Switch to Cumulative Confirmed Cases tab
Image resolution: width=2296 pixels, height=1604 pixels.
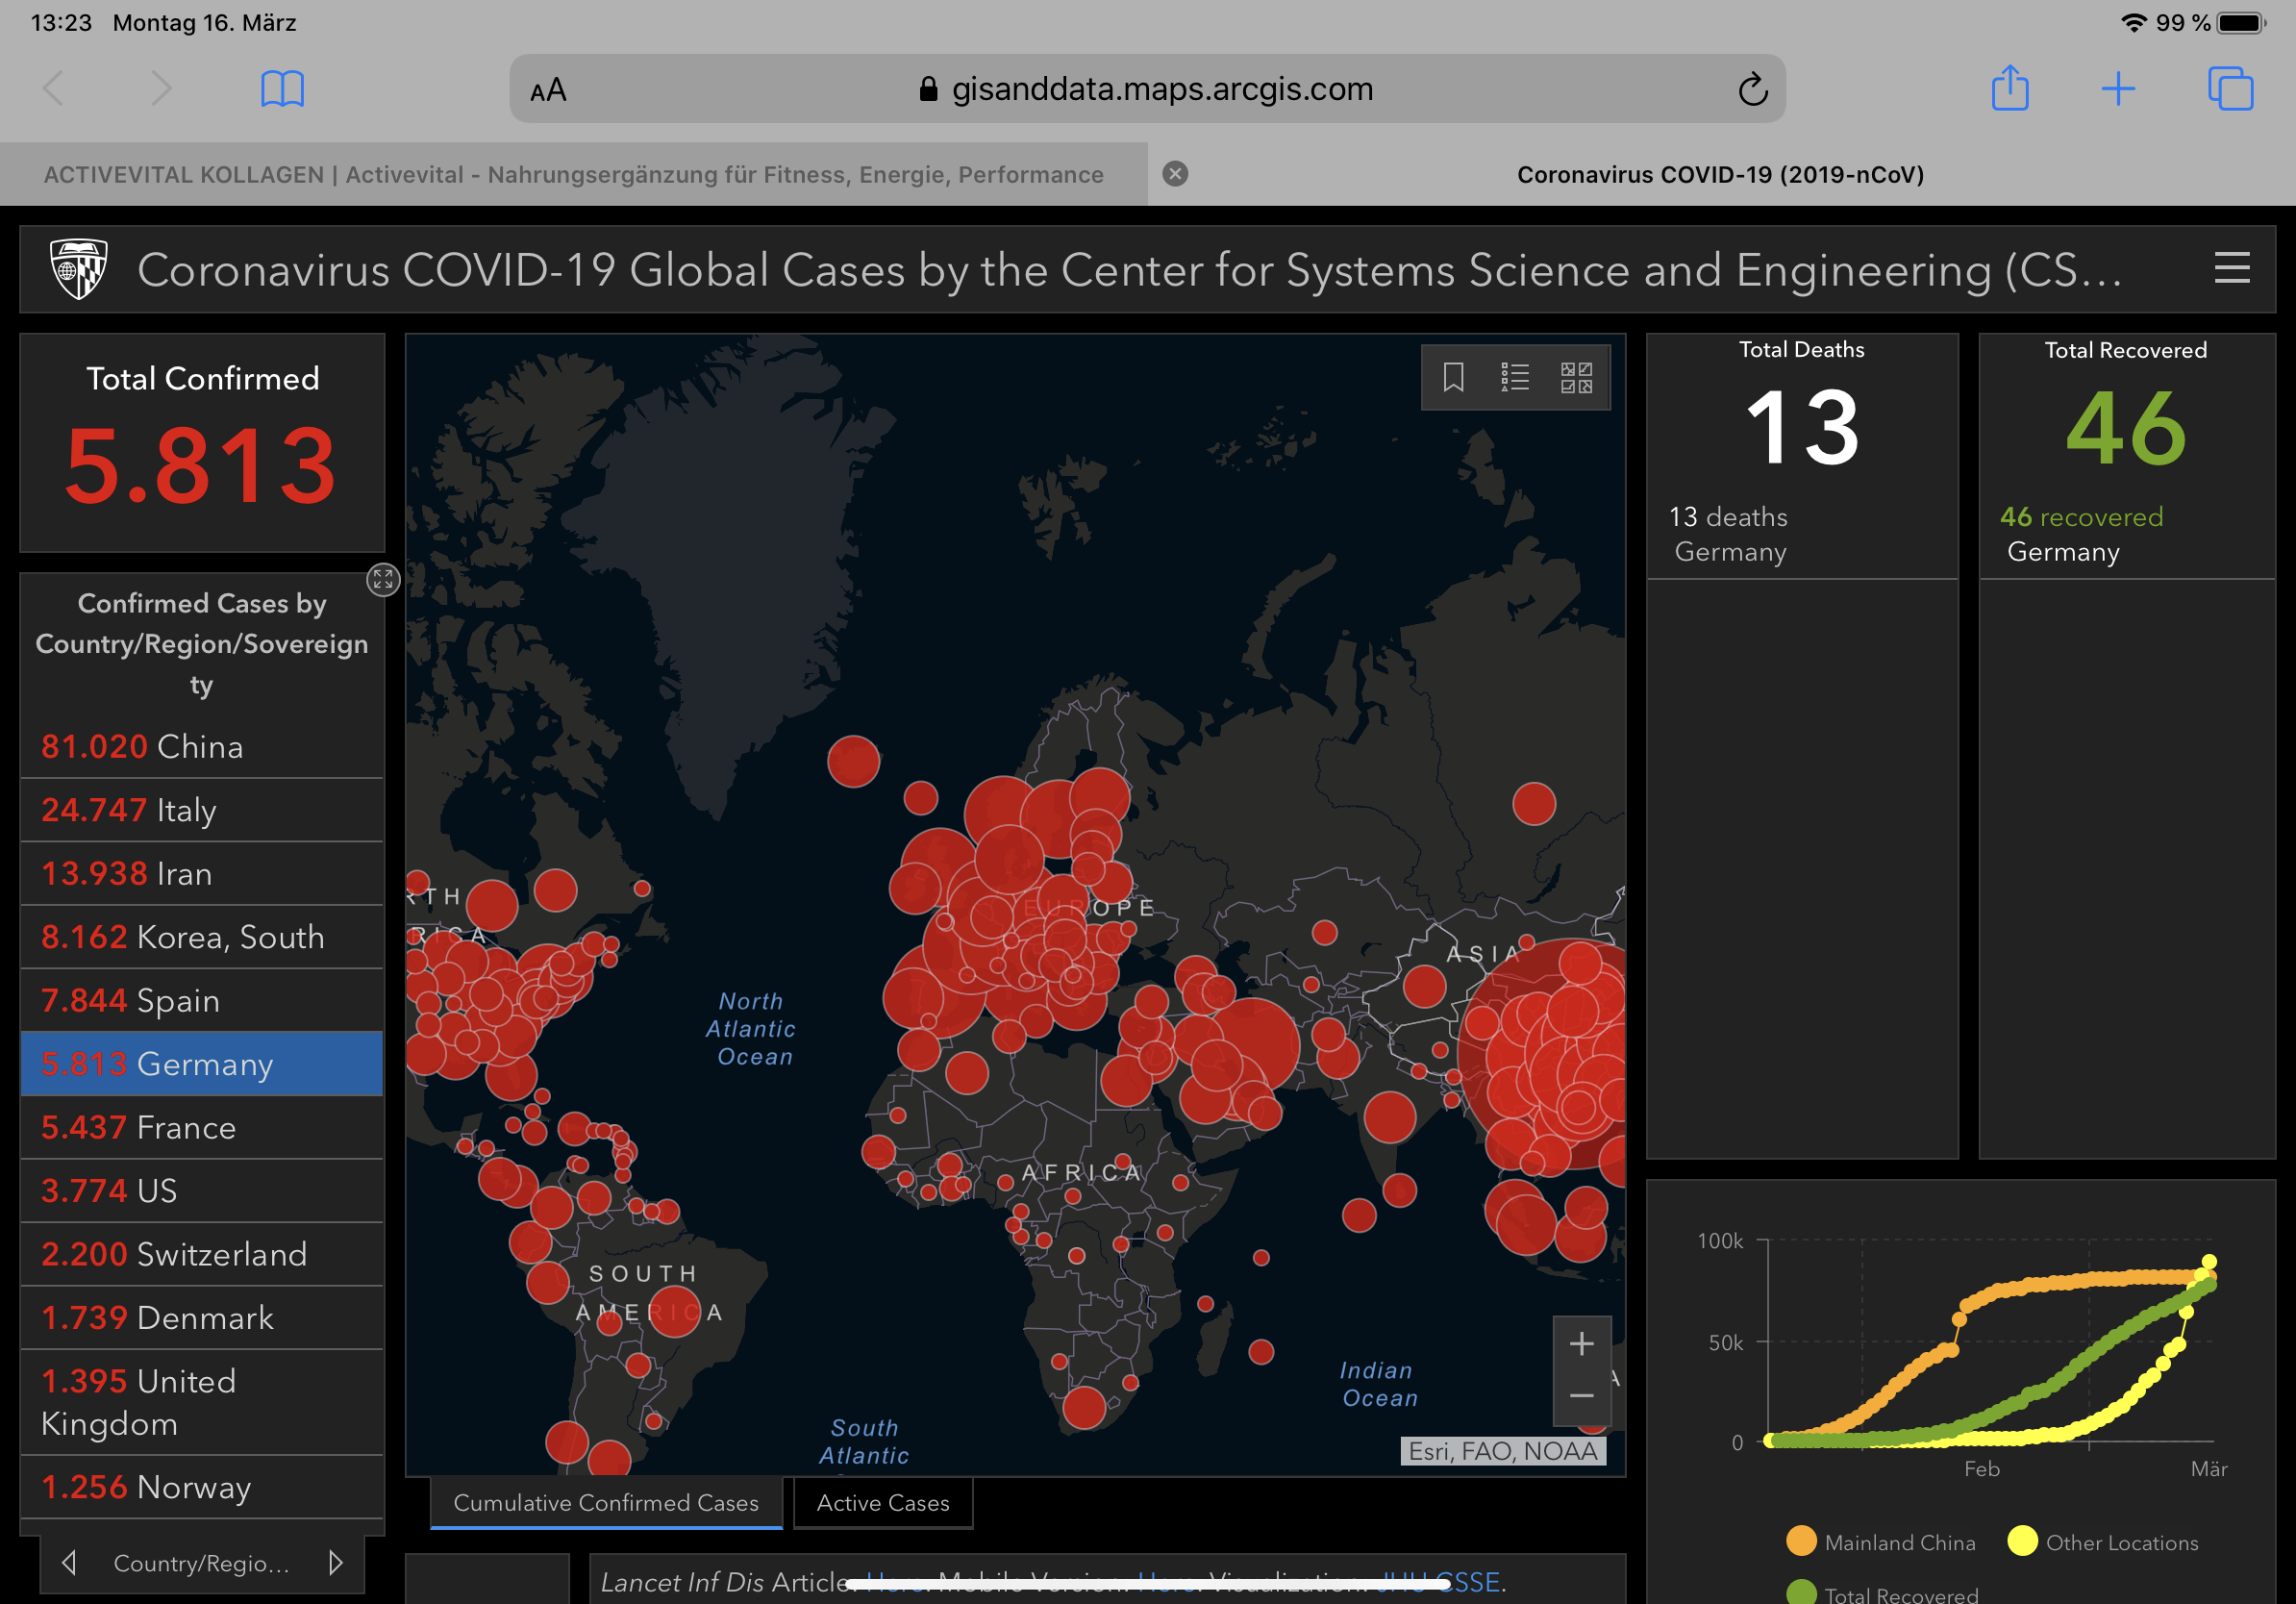[606, 1503]
